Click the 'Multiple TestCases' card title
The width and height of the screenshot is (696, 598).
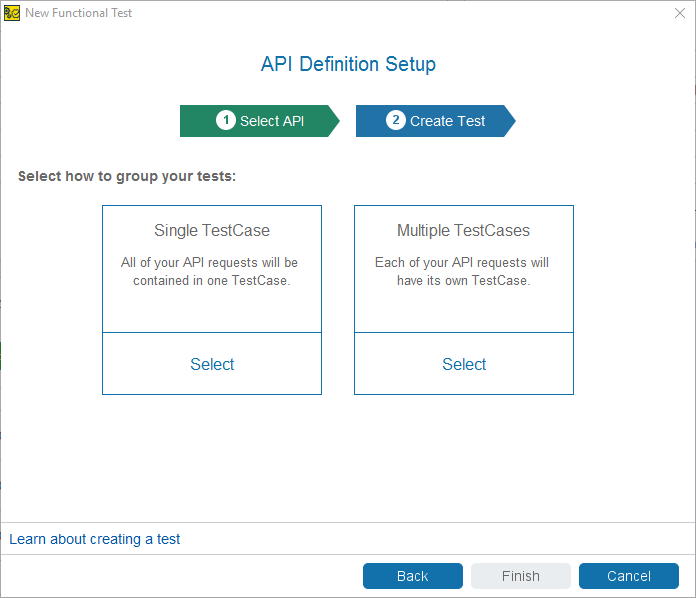pyautogui.click(x=463, y=230)
